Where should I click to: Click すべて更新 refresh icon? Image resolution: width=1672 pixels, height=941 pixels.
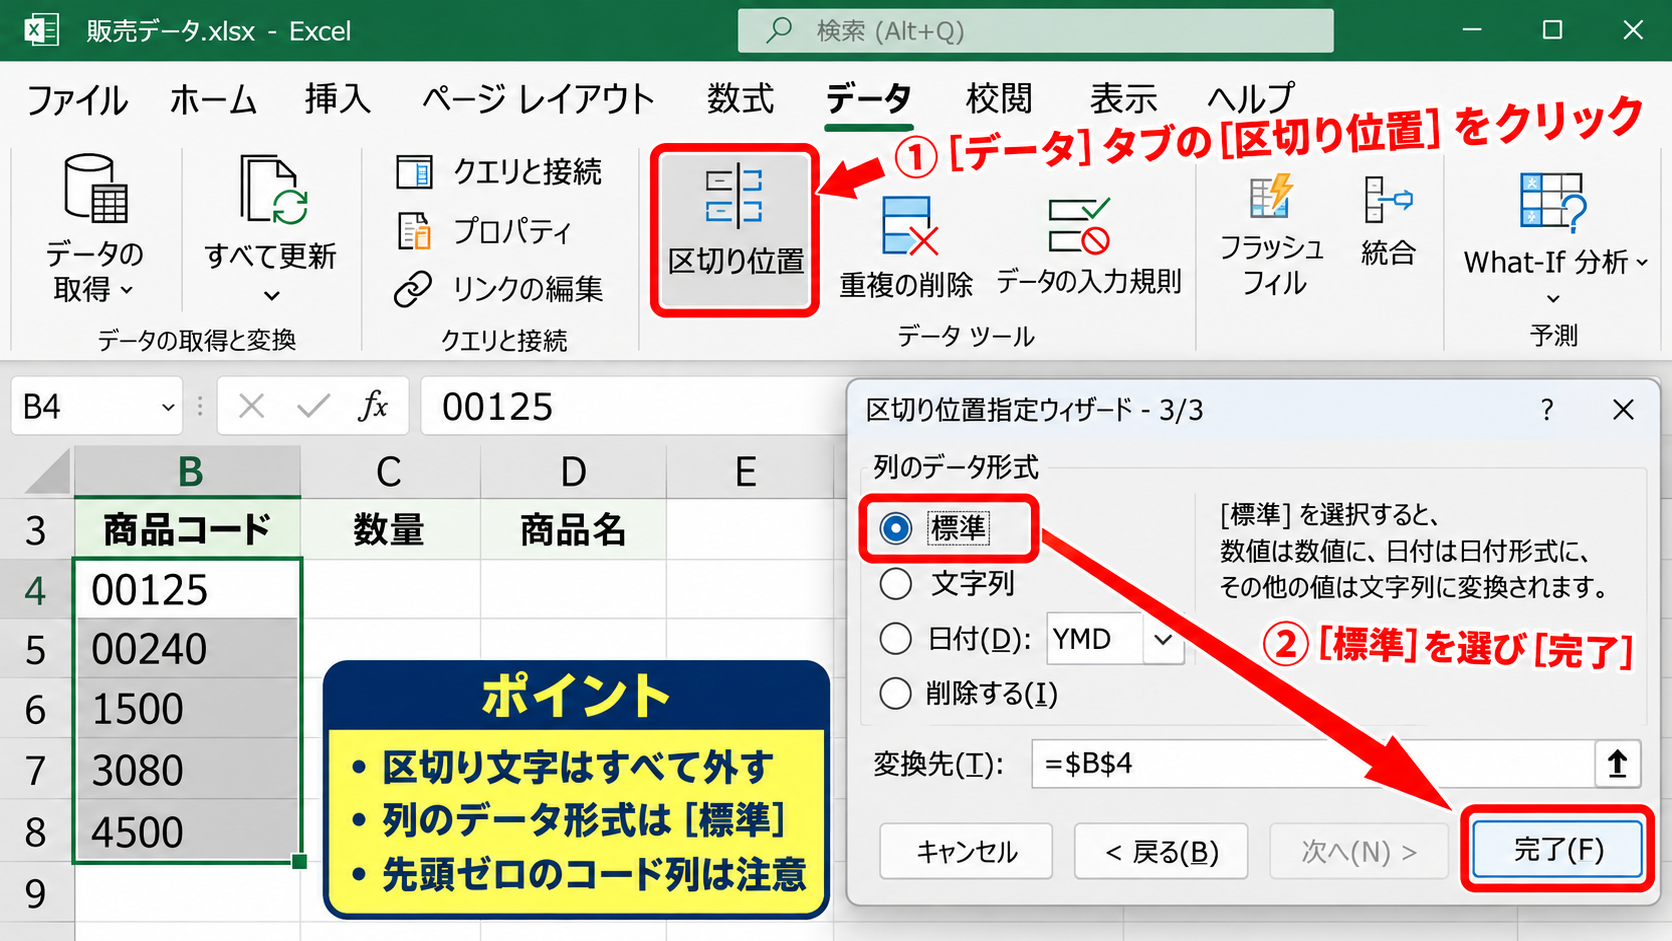pos(272,190)
